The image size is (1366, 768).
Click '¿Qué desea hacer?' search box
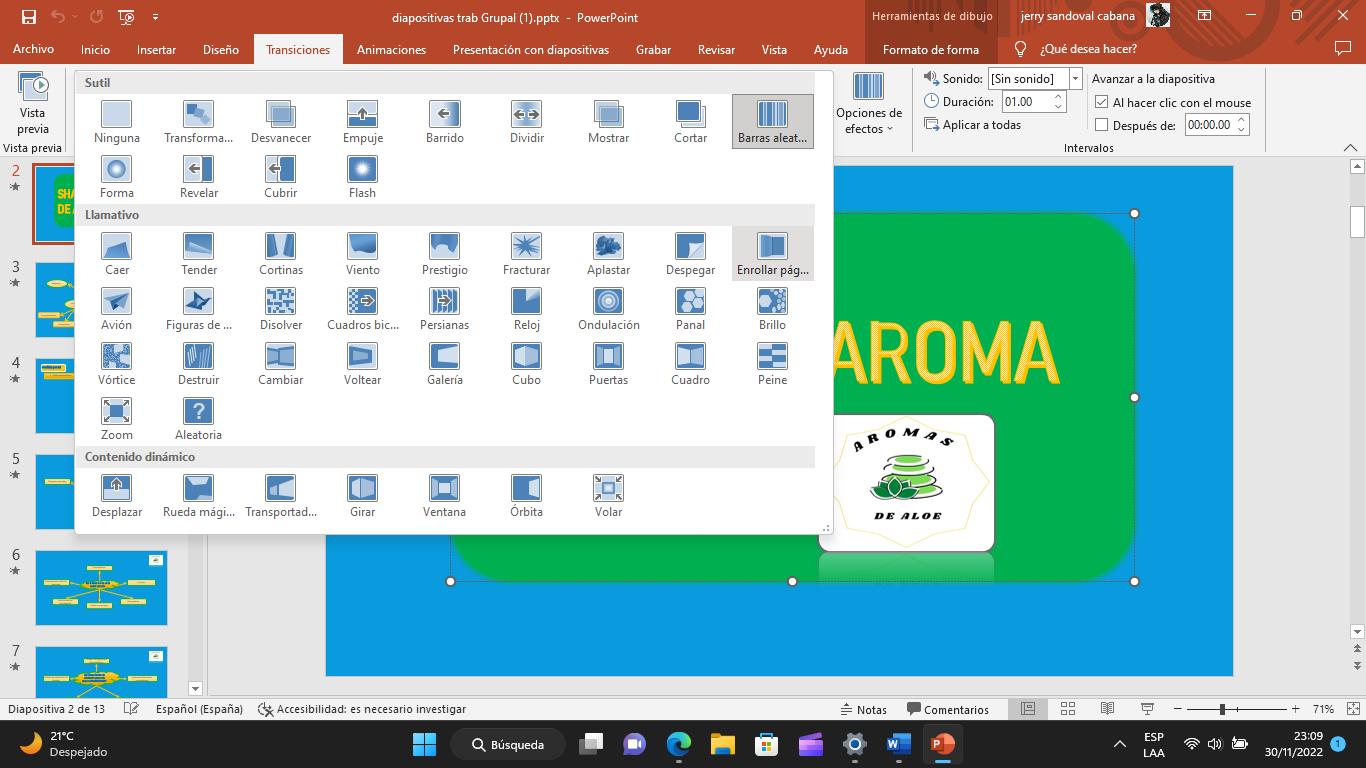pyautogui.click(x=1088, y=49)
